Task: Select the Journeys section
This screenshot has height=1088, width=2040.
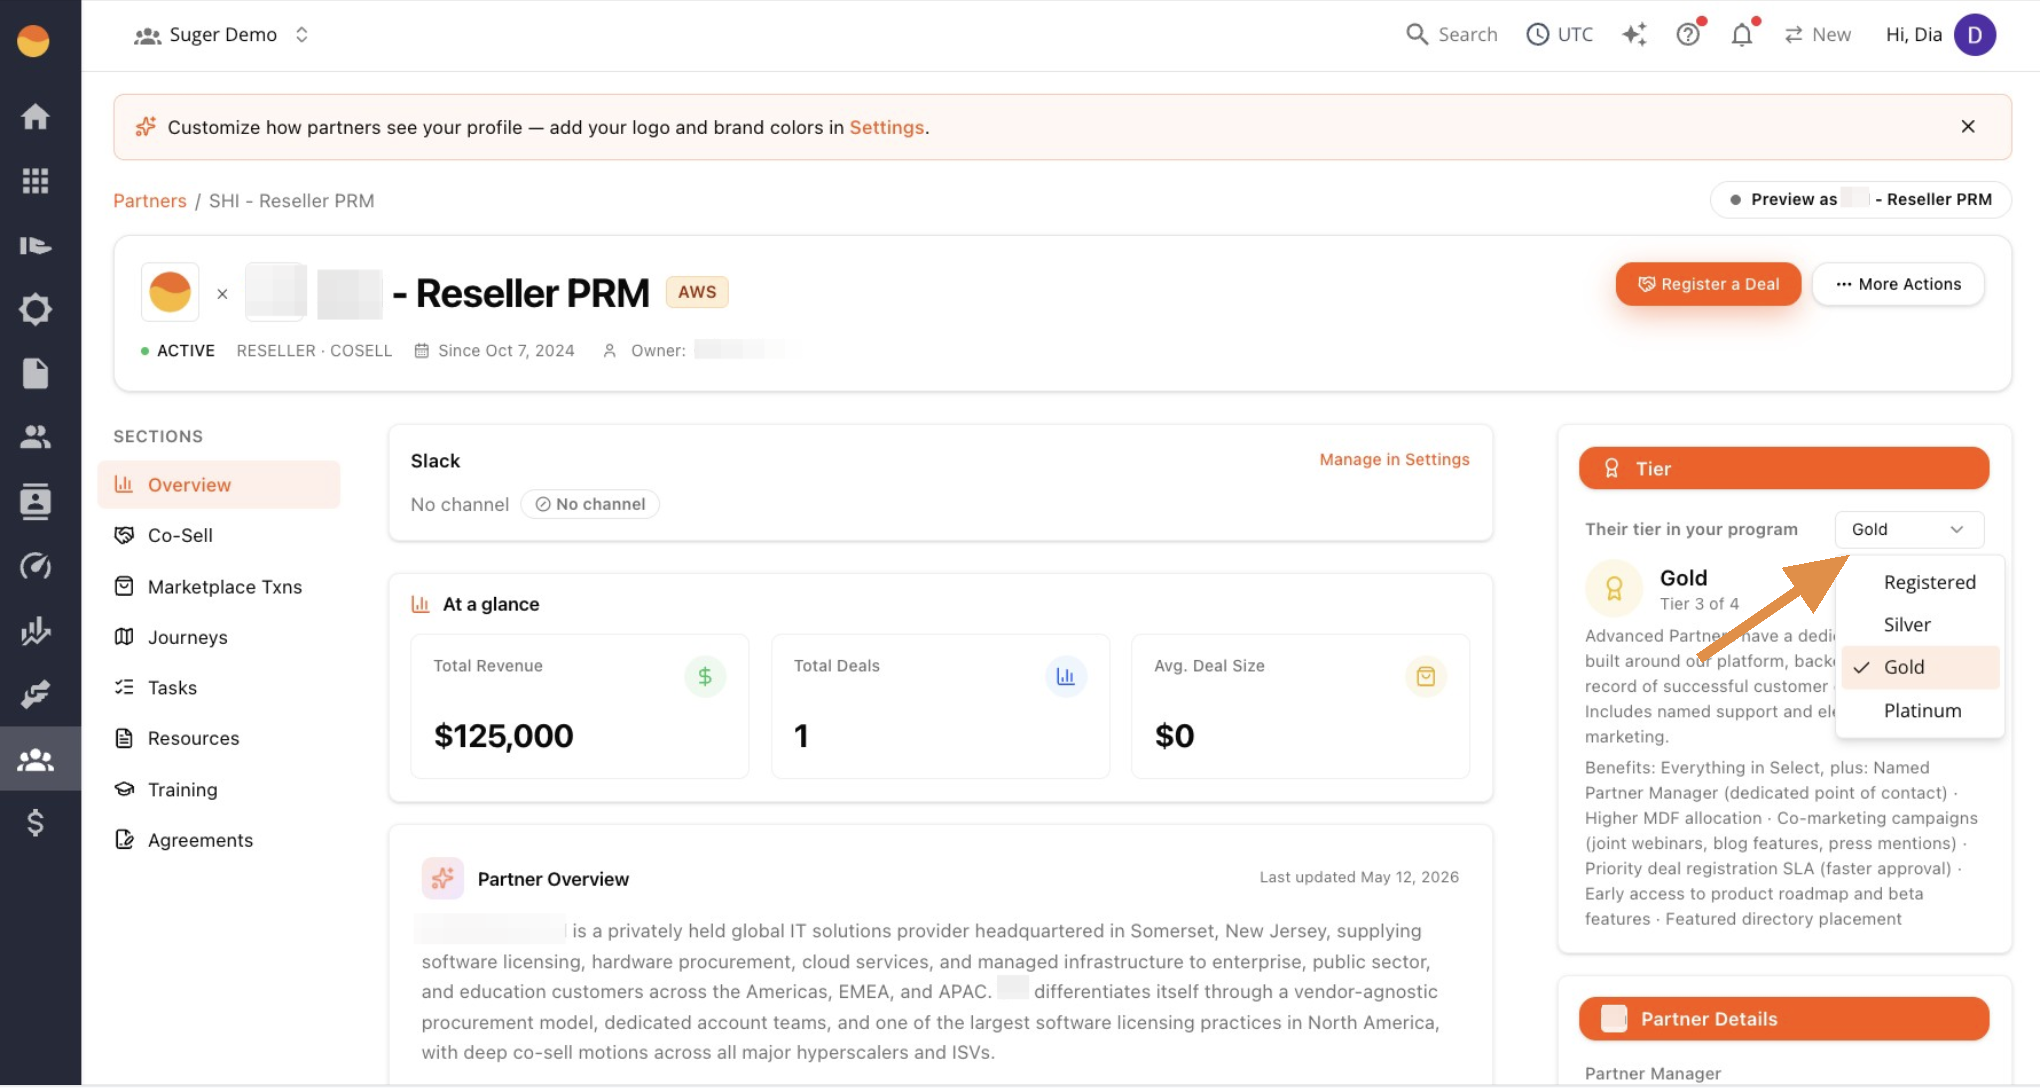Action: tap(218, 638)
